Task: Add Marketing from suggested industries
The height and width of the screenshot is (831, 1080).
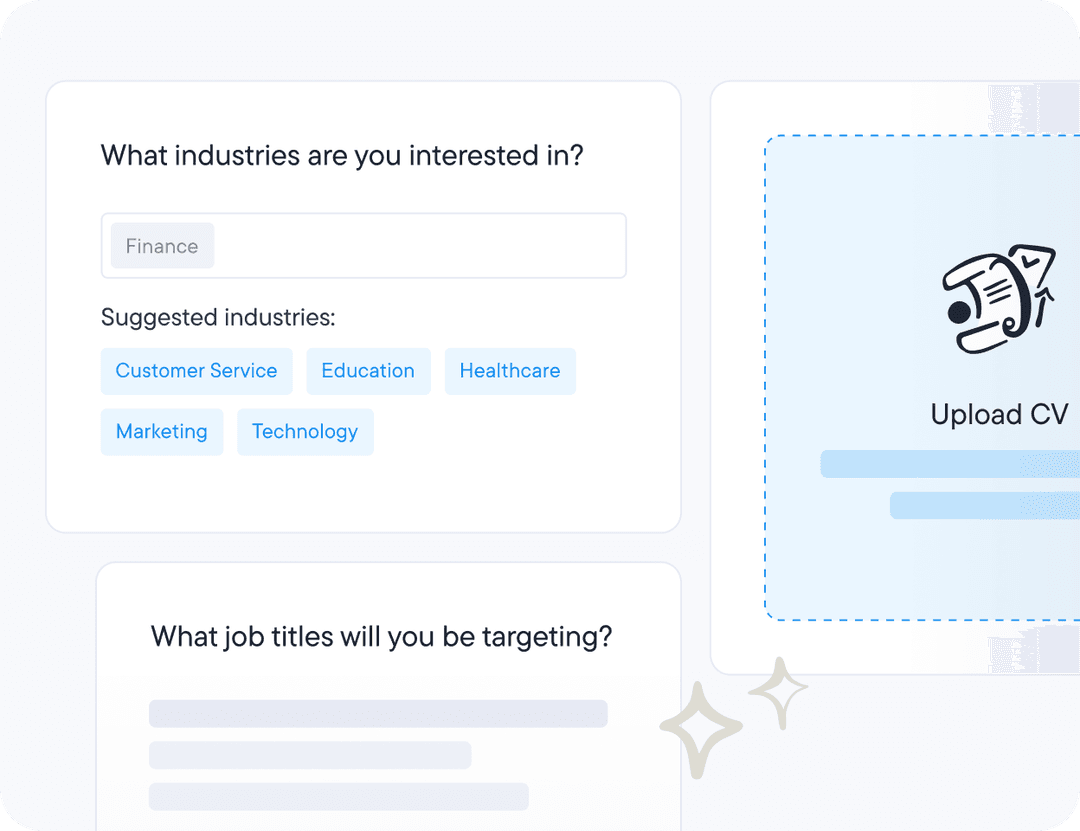Action: point(162,432)
